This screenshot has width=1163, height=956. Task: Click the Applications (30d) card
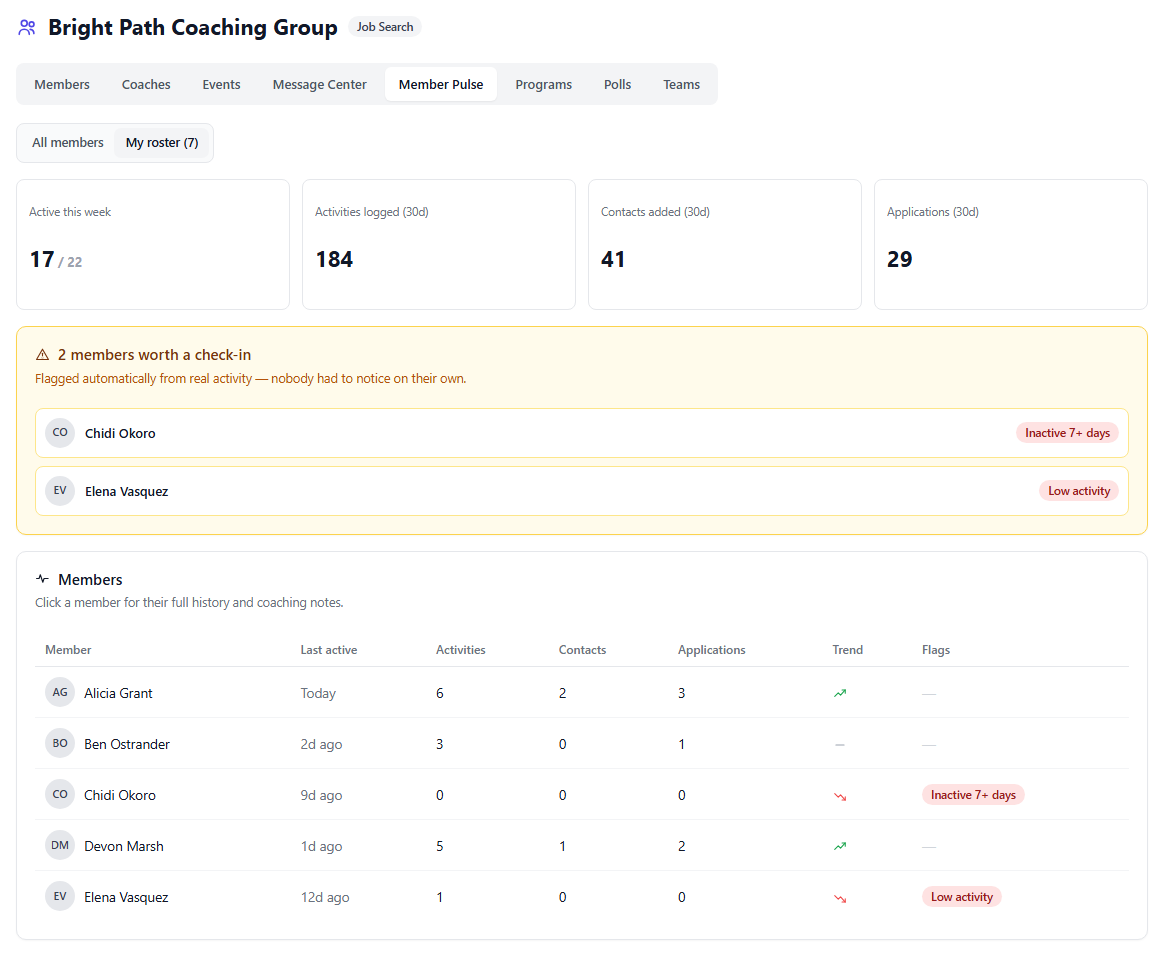[x=1010, y=244]
